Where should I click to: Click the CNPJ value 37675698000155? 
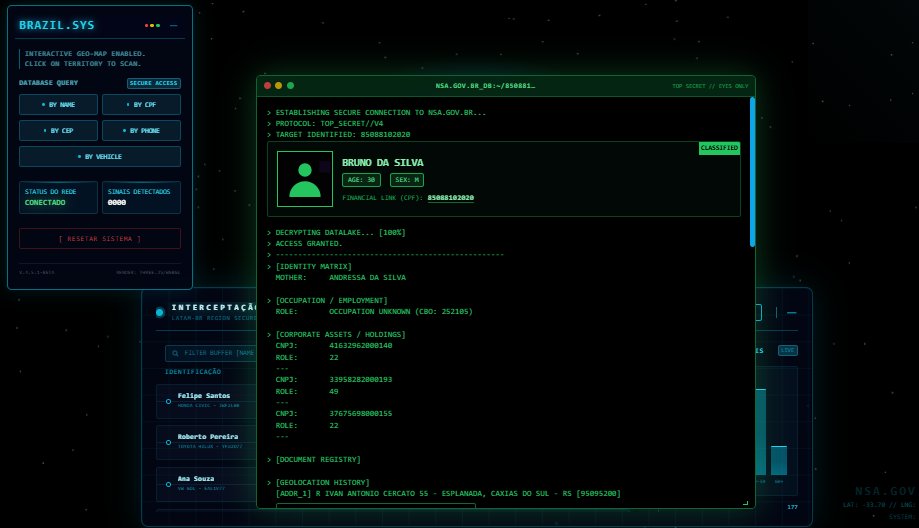[360, 414]
